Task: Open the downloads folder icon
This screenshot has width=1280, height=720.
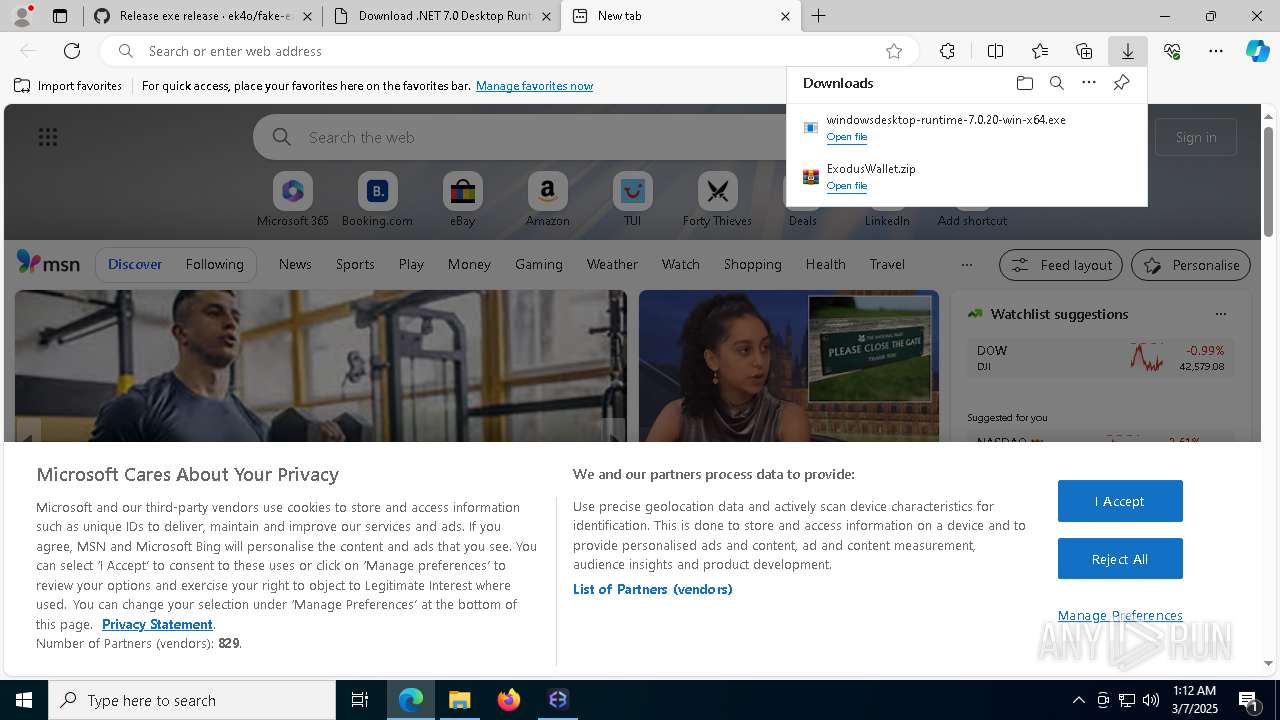Action: click(1024, 83)
